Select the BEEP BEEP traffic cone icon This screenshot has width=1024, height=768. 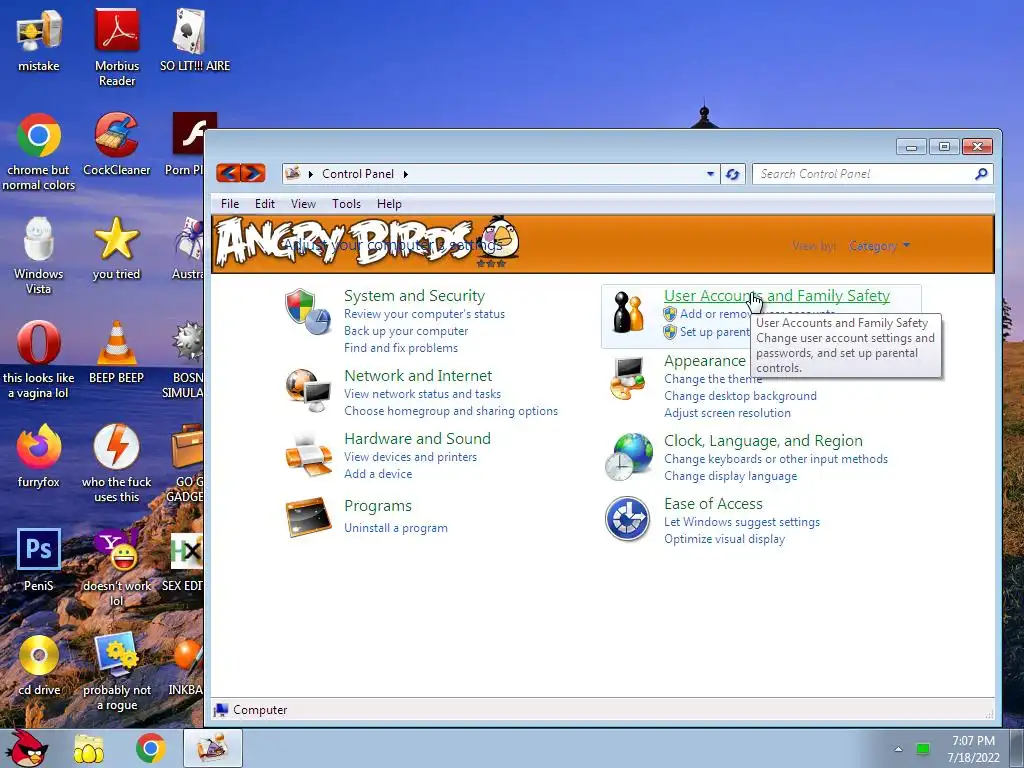(117, 352)
